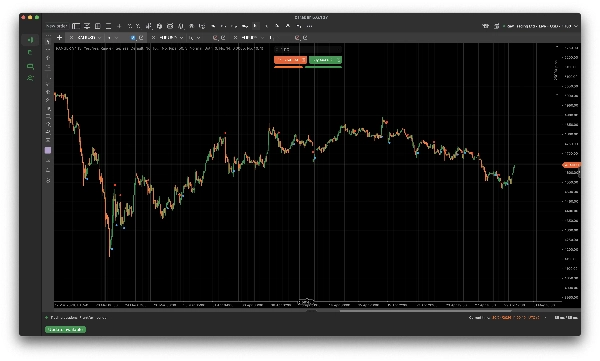Open the people-shaped icon in the left sidebar
Screen dimensions: 600x361
[30, 78]
